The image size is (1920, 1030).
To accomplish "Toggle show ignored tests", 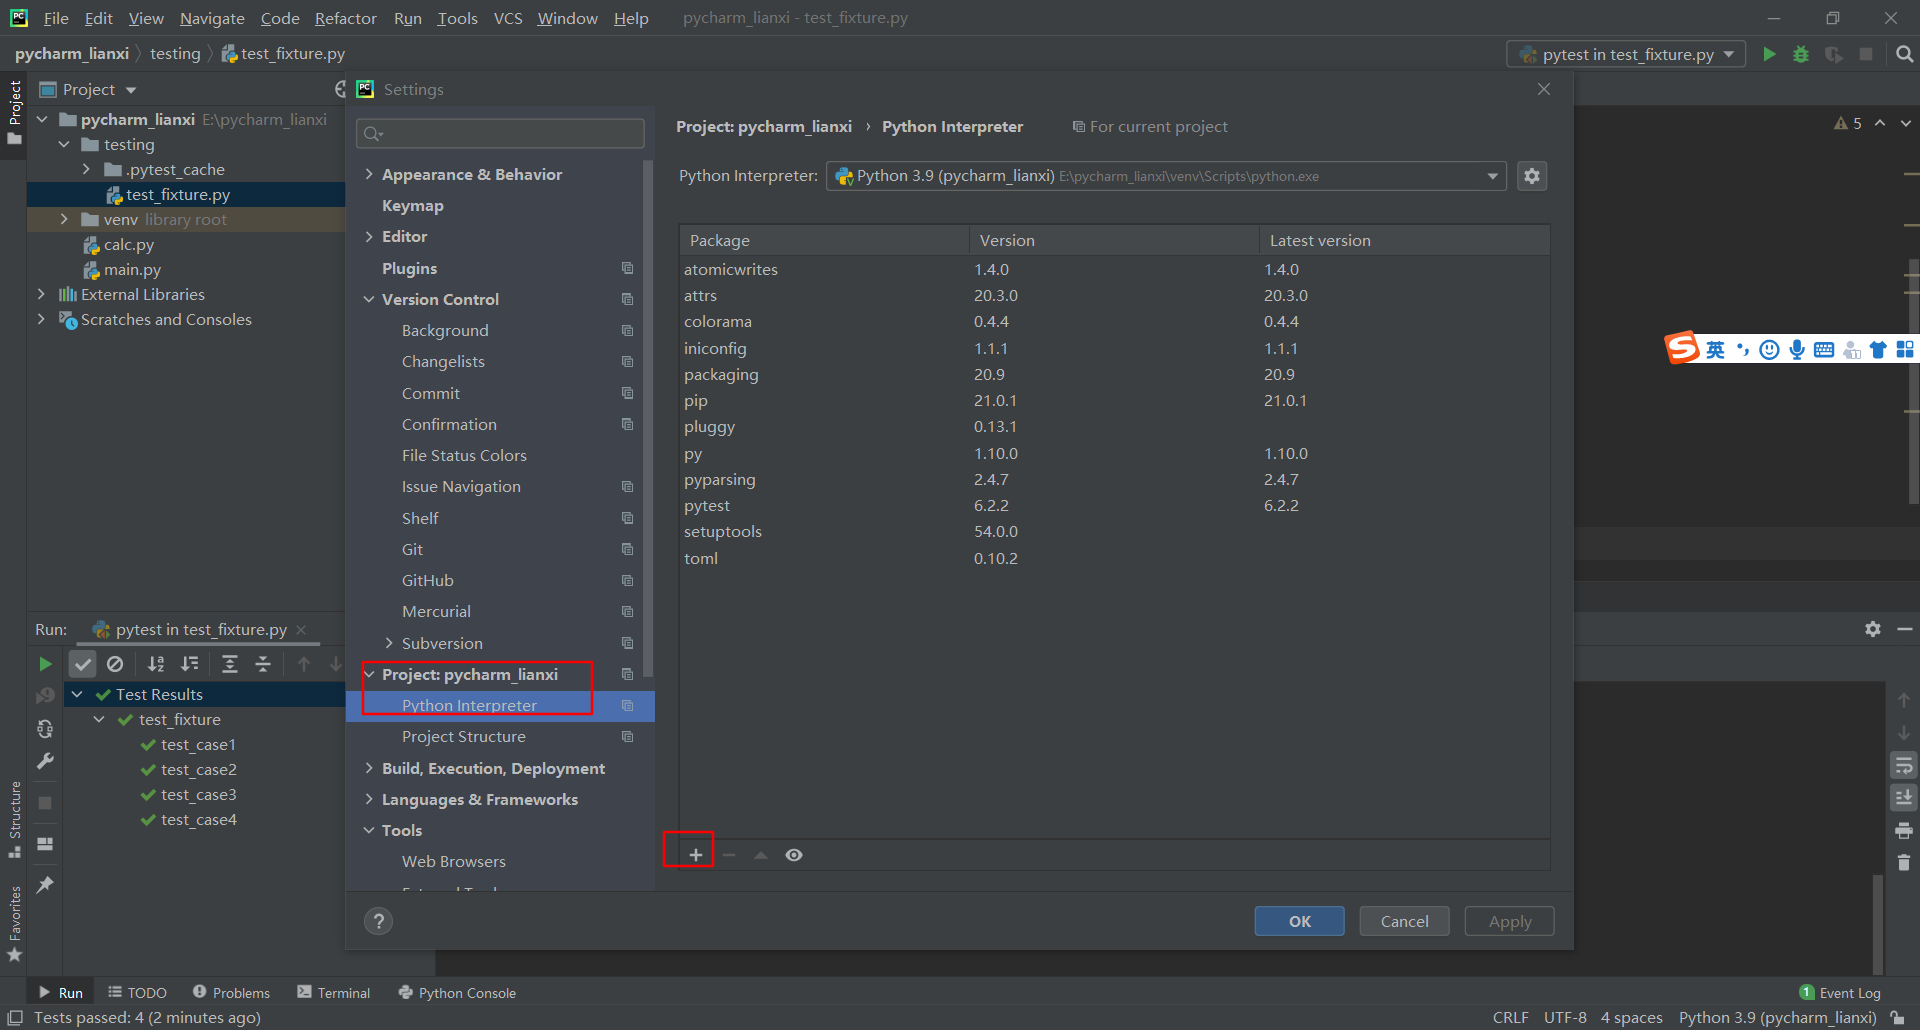I will pos(115,664).
